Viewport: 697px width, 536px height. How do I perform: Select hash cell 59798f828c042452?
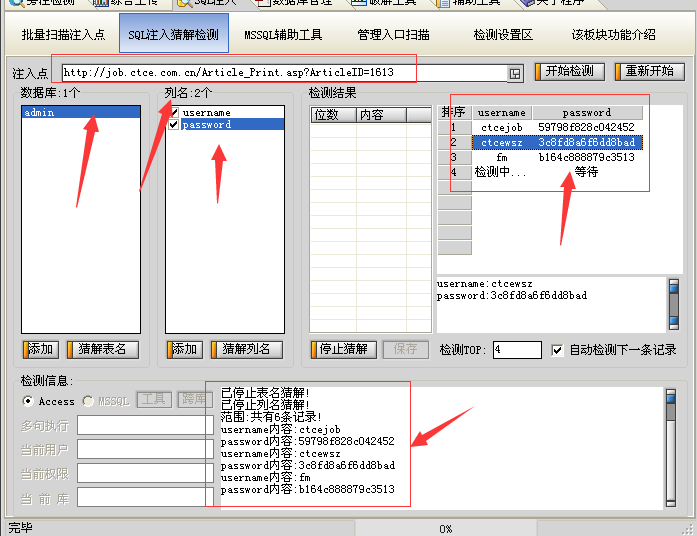(x=587, y=128)
